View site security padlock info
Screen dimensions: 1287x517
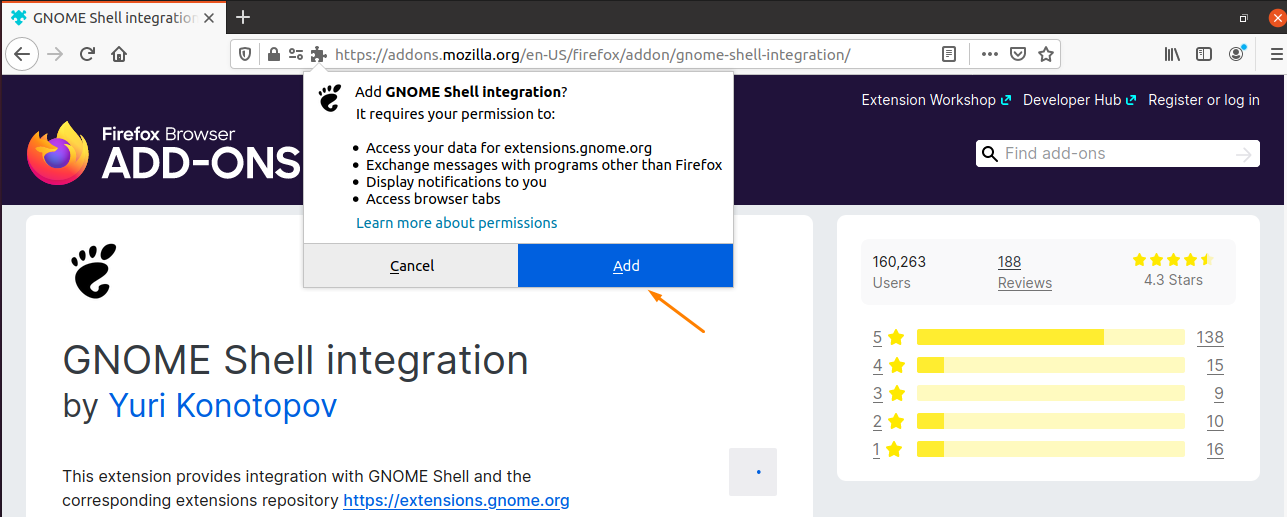coord(273,54)
